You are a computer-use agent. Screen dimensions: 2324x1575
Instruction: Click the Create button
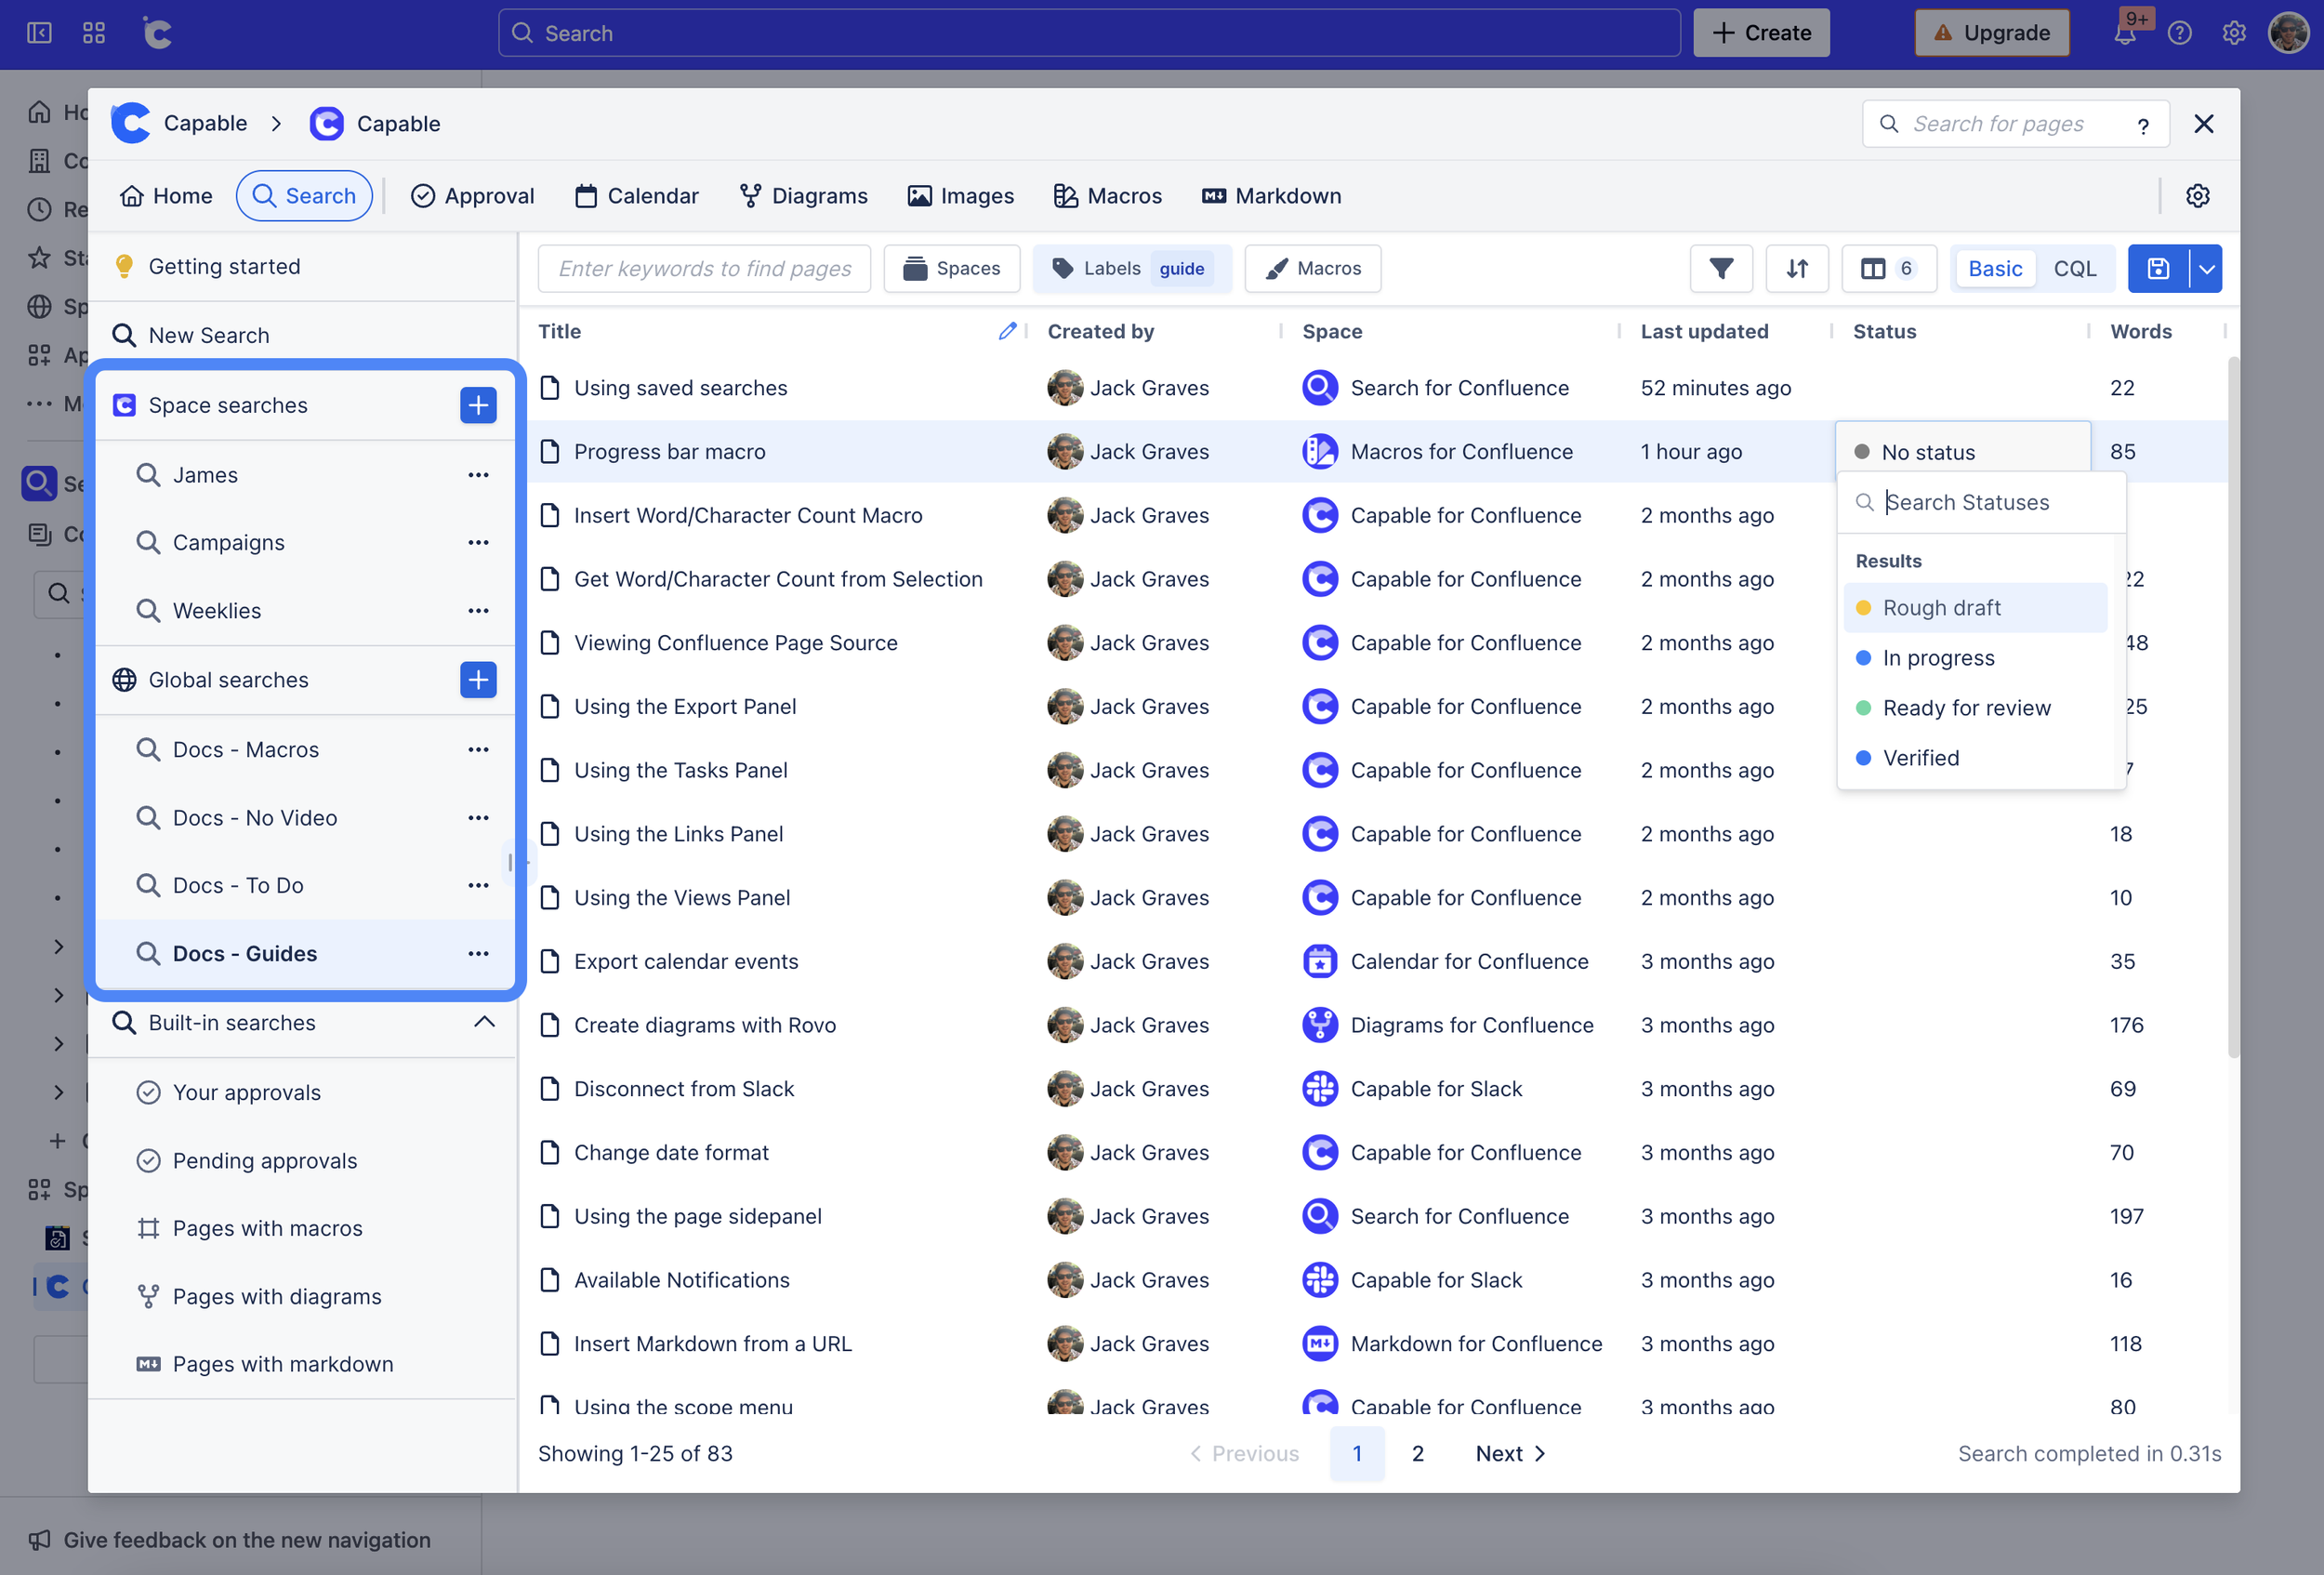tap(1761, 33)
